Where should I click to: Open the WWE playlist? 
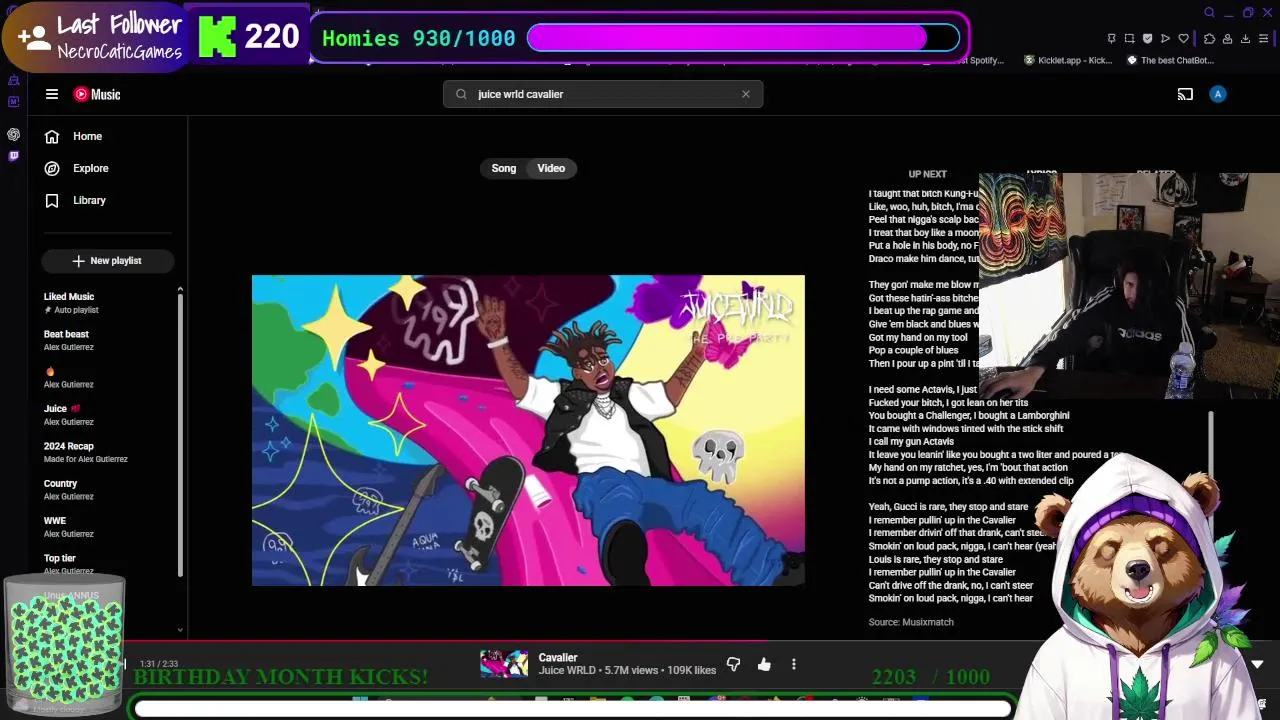(x=108, y=527)
